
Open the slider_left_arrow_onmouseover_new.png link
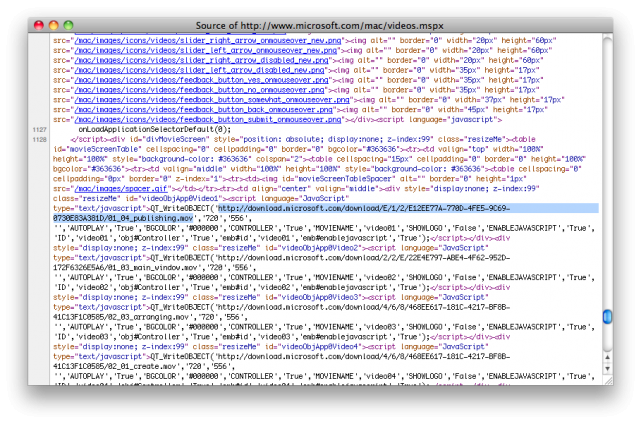[206, 51]
